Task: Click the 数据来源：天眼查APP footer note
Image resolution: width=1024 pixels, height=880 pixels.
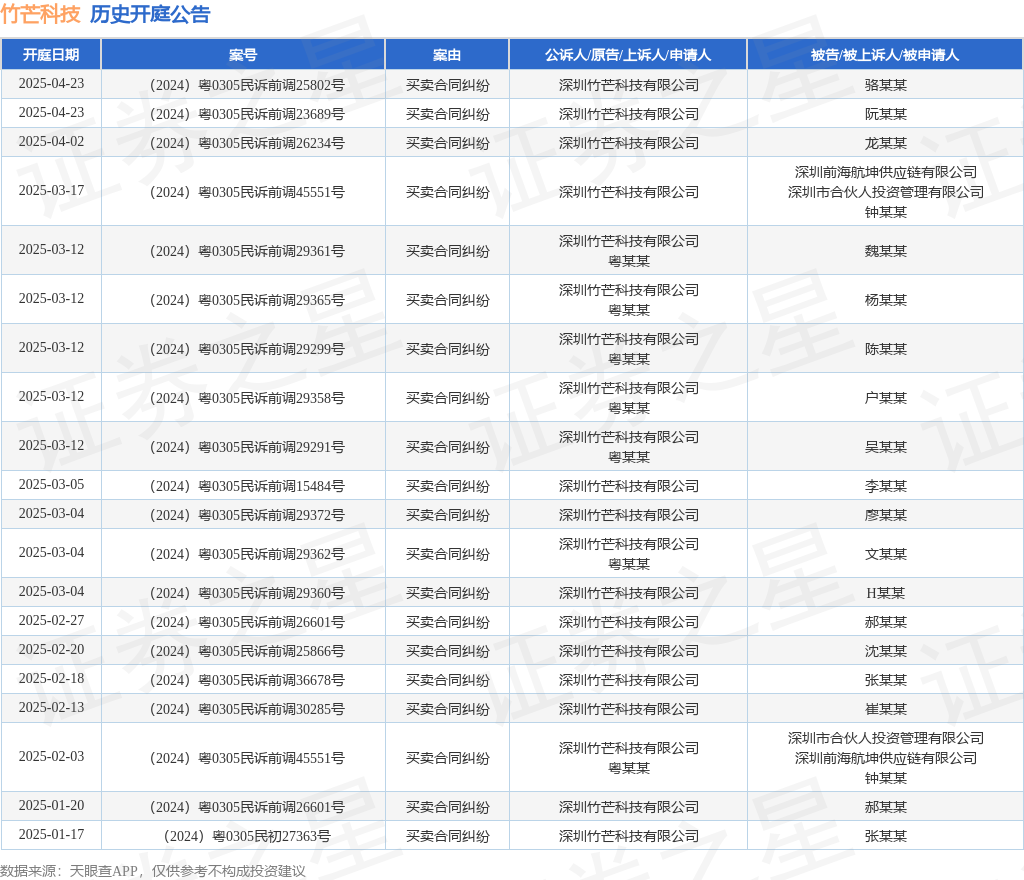Action: pyautogui.click(x=153, y=871)
